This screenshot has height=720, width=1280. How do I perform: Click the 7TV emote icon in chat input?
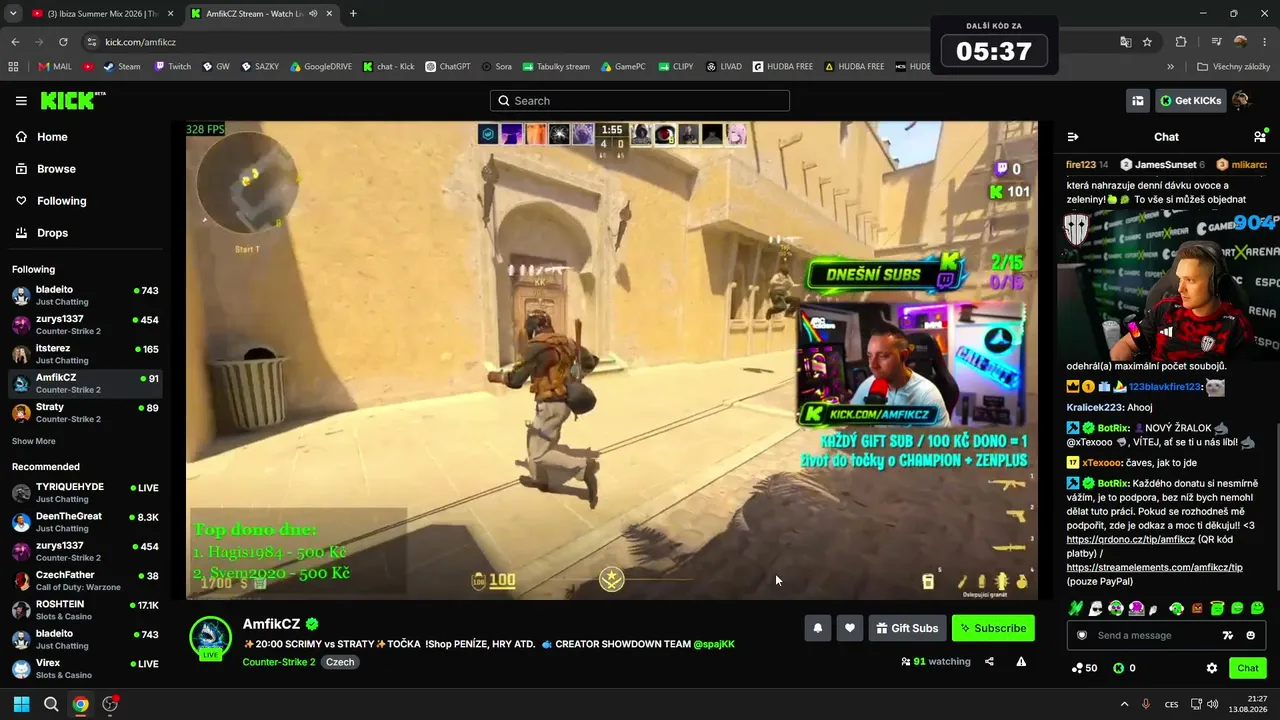(1228, 635)
